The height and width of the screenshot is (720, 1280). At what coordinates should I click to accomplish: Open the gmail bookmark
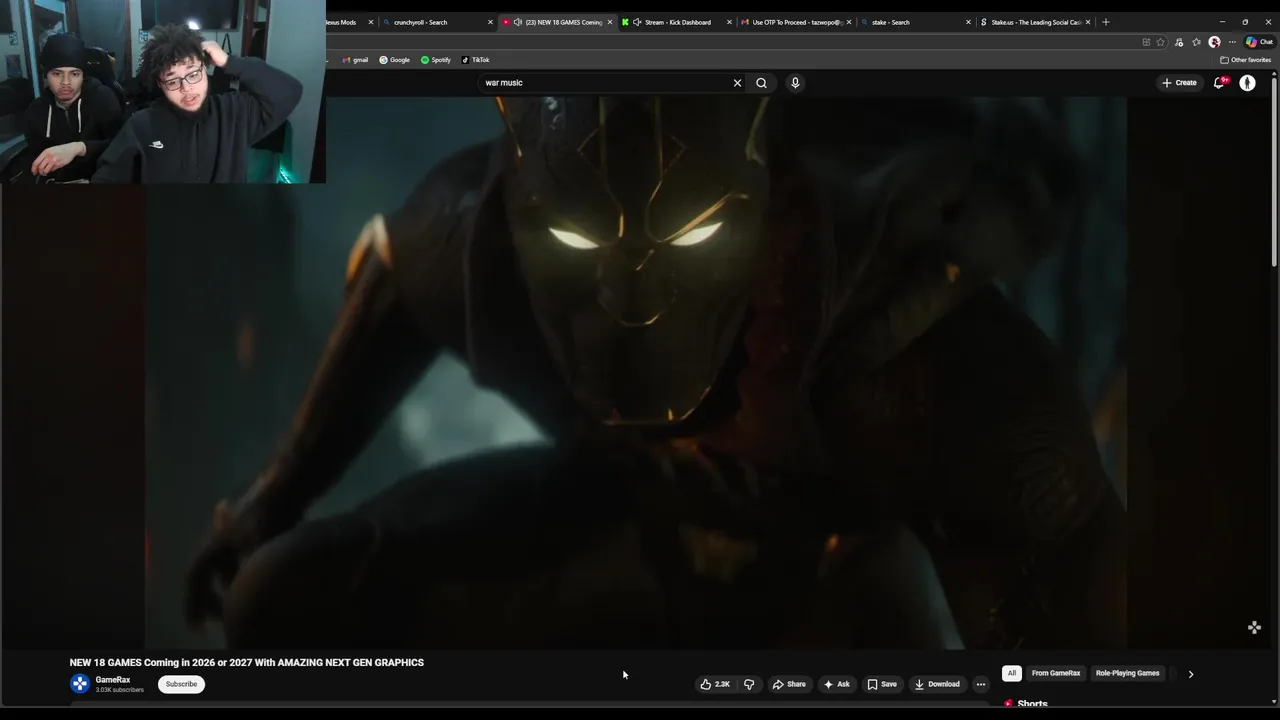pos(355,60)
